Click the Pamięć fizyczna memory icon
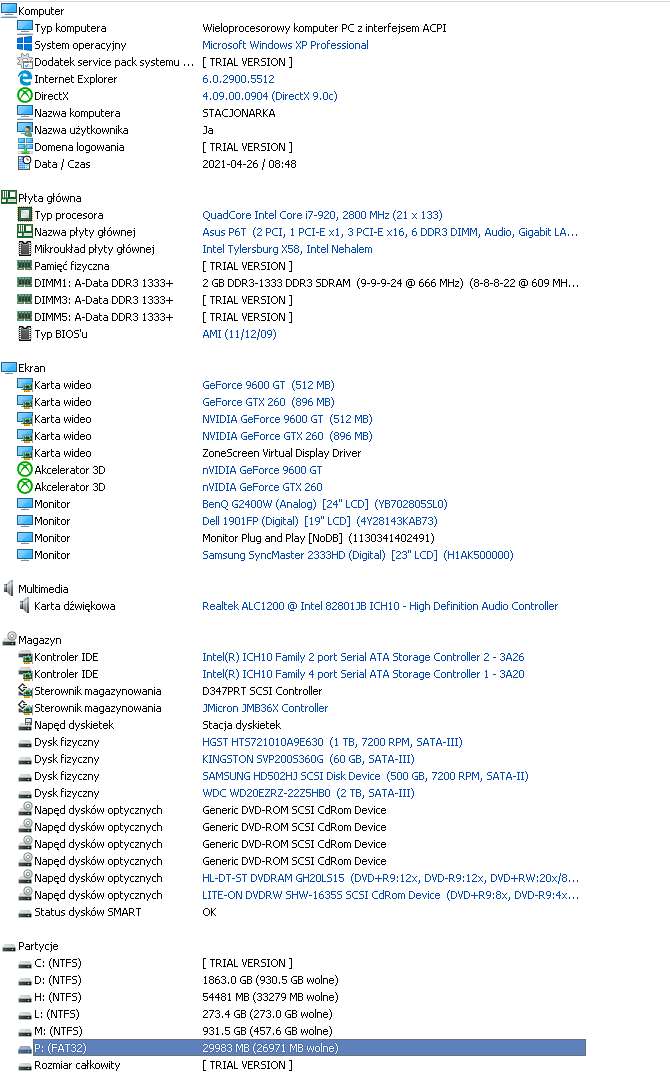Screen dimensions: 670x1086 pos(25,265)
